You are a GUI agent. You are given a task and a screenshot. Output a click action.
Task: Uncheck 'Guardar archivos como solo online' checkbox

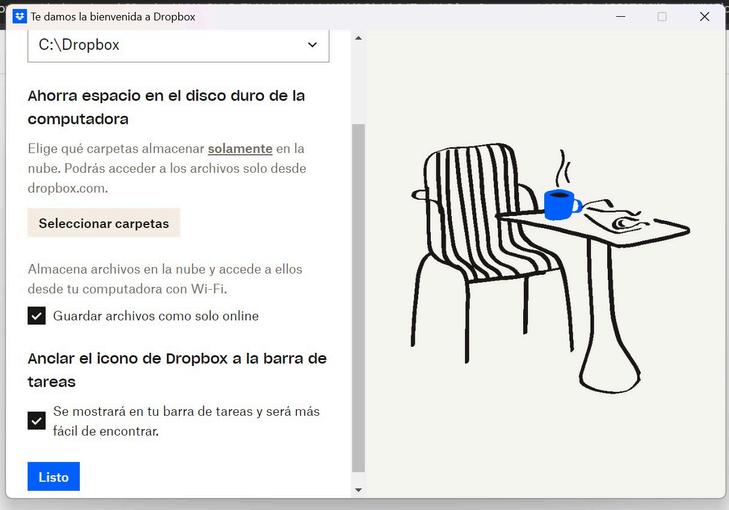pos(37,316)
